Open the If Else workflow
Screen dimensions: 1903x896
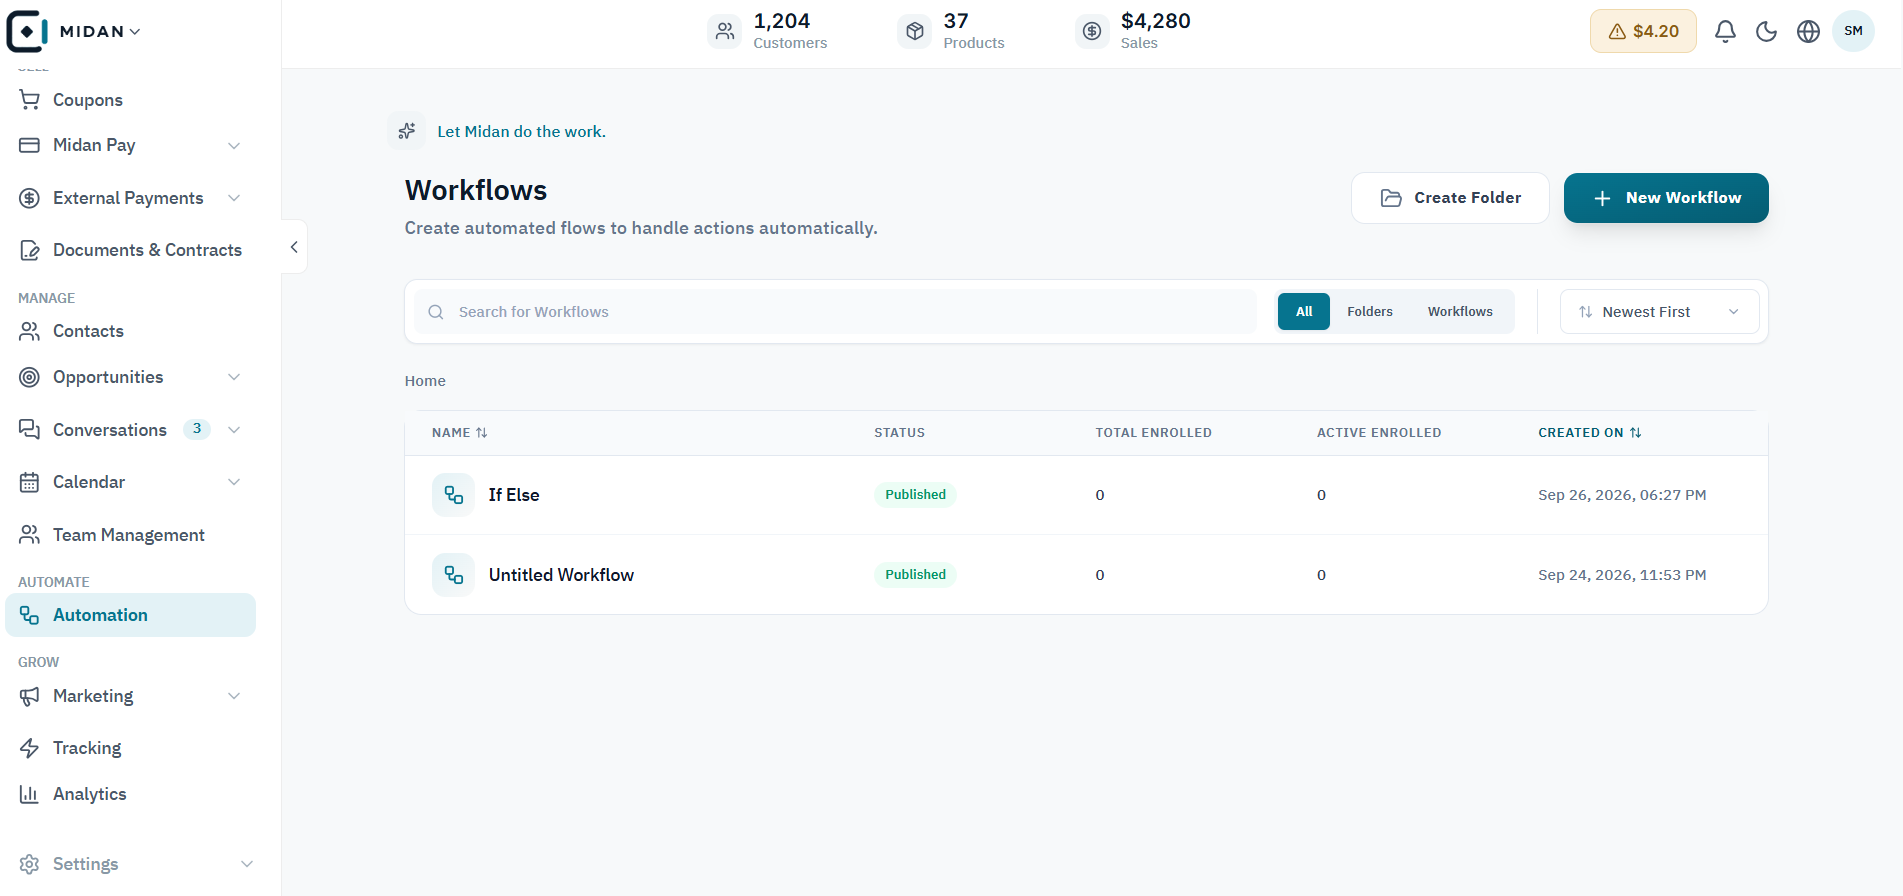tap(514, 495)
